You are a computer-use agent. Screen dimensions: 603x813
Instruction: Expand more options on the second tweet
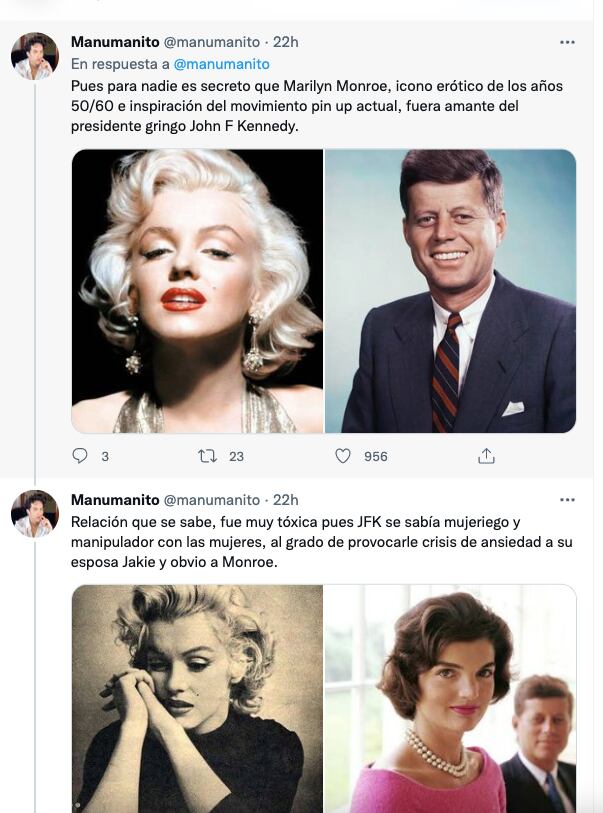click(x=567, y=500)
